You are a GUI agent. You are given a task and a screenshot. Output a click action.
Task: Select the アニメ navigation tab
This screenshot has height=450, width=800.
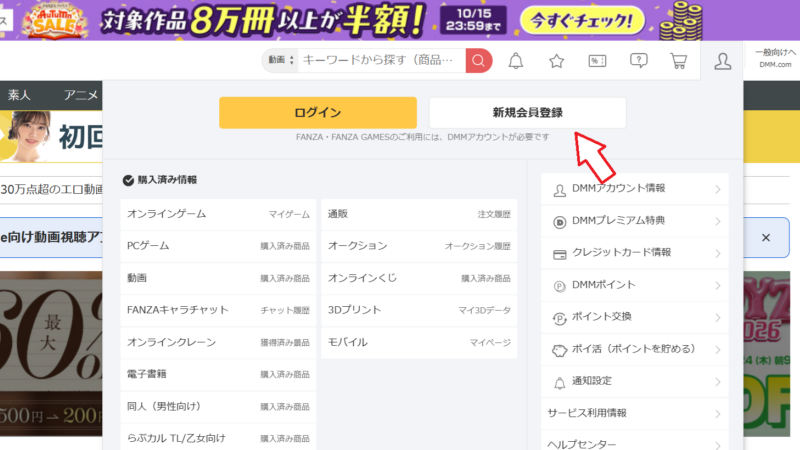81,95
